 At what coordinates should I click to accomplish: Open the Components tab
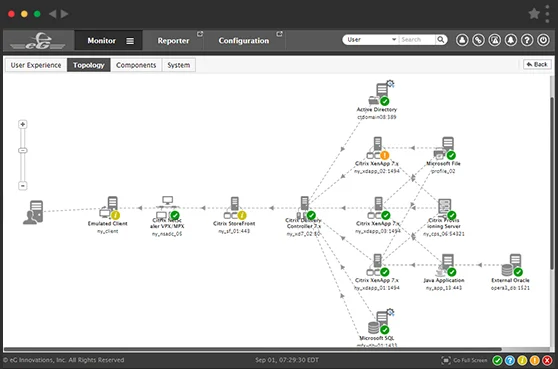click(136, 65)
